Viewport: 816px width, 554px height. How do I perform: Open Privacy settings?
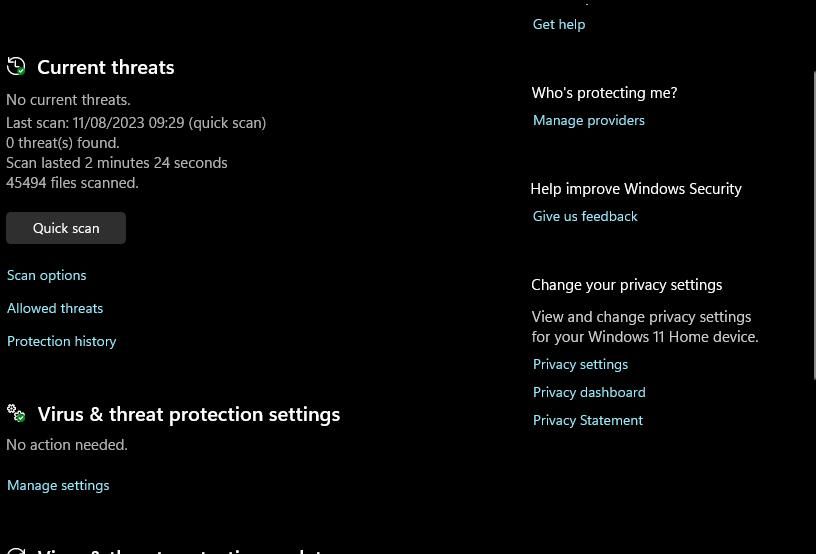click(581, 364)
